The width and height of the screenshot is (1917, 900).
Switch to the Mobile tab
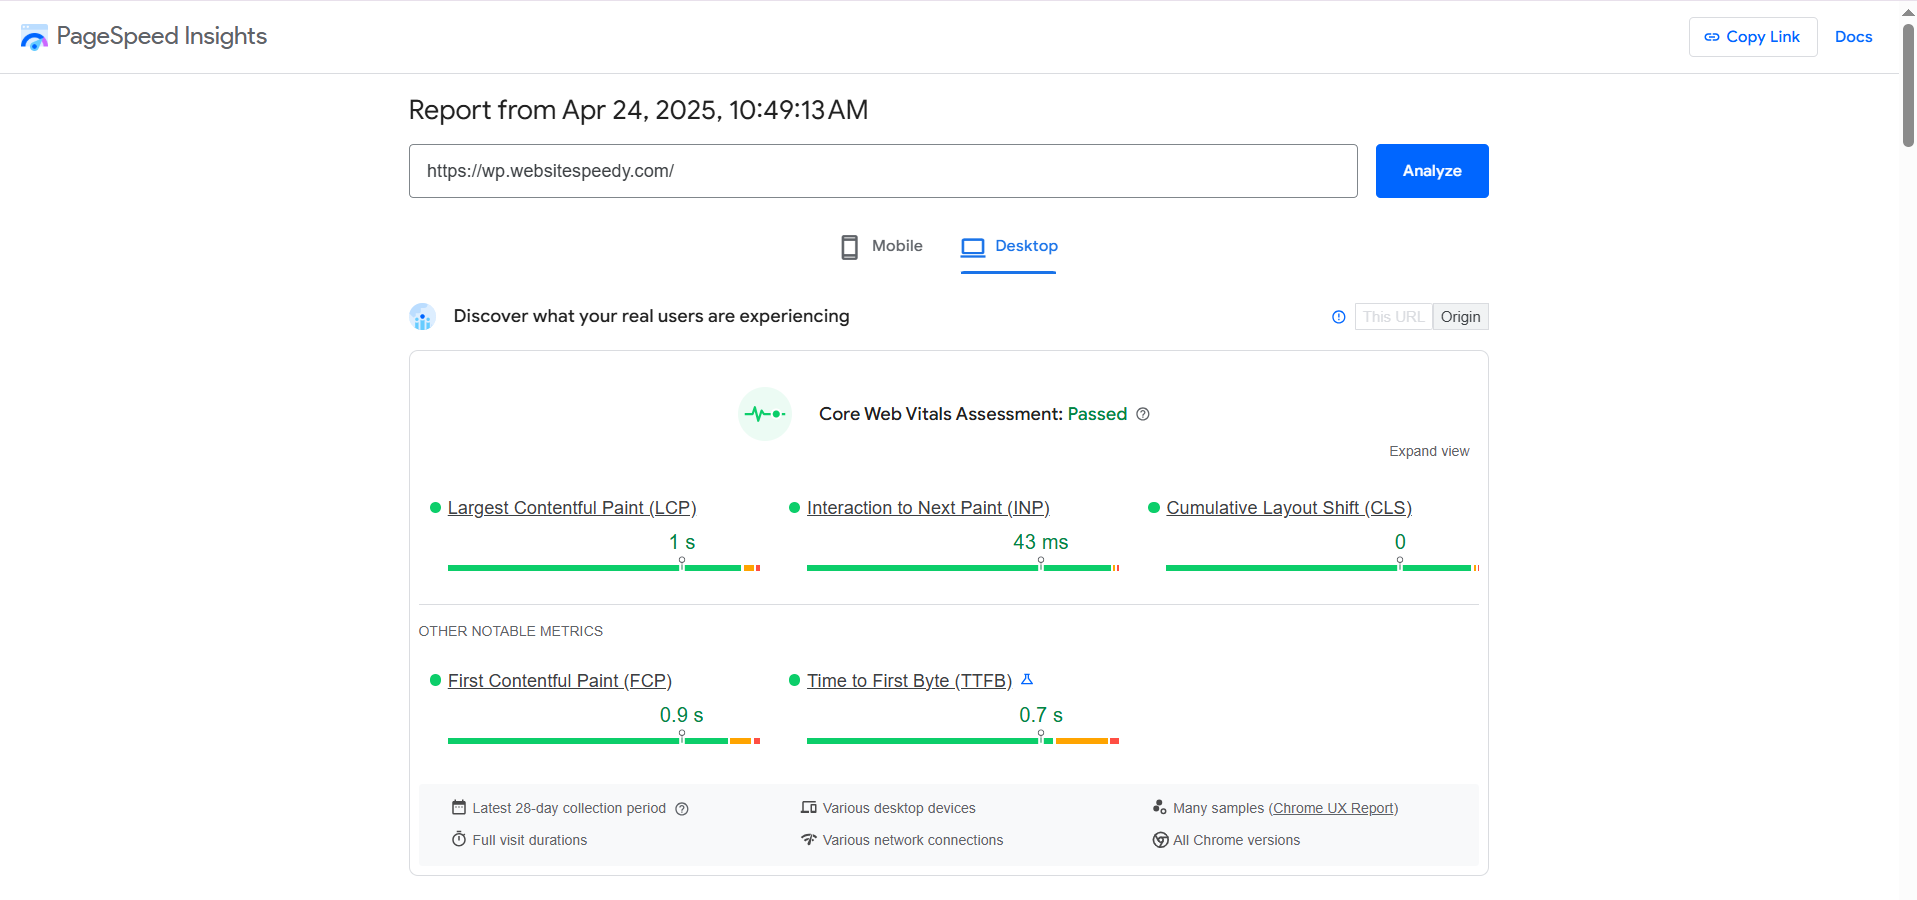point(881,246)
